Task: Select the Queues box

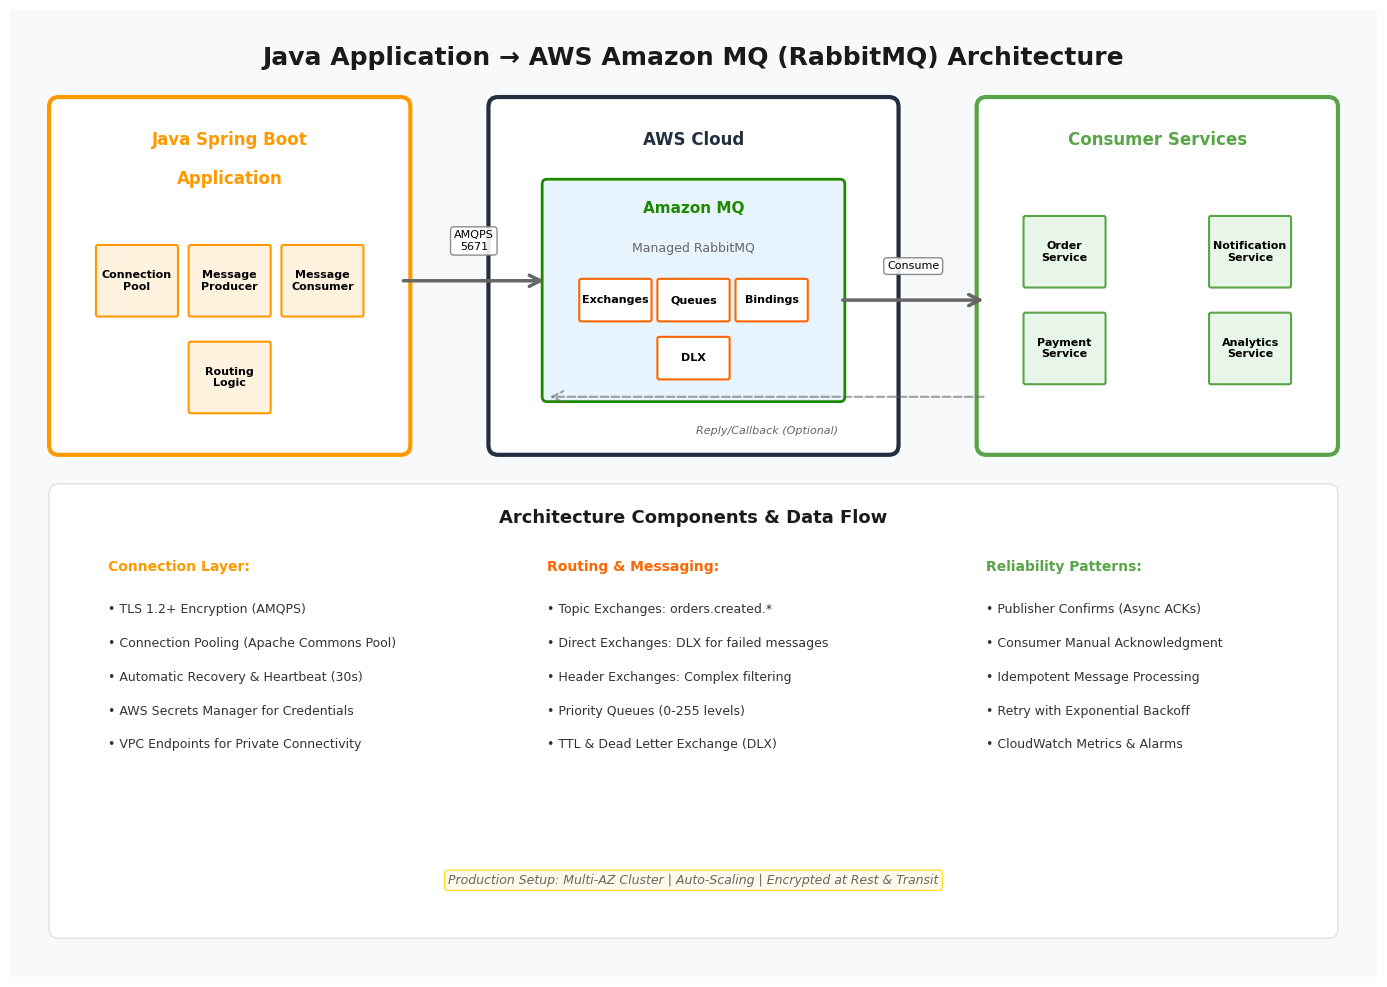Action: (693, 300)
